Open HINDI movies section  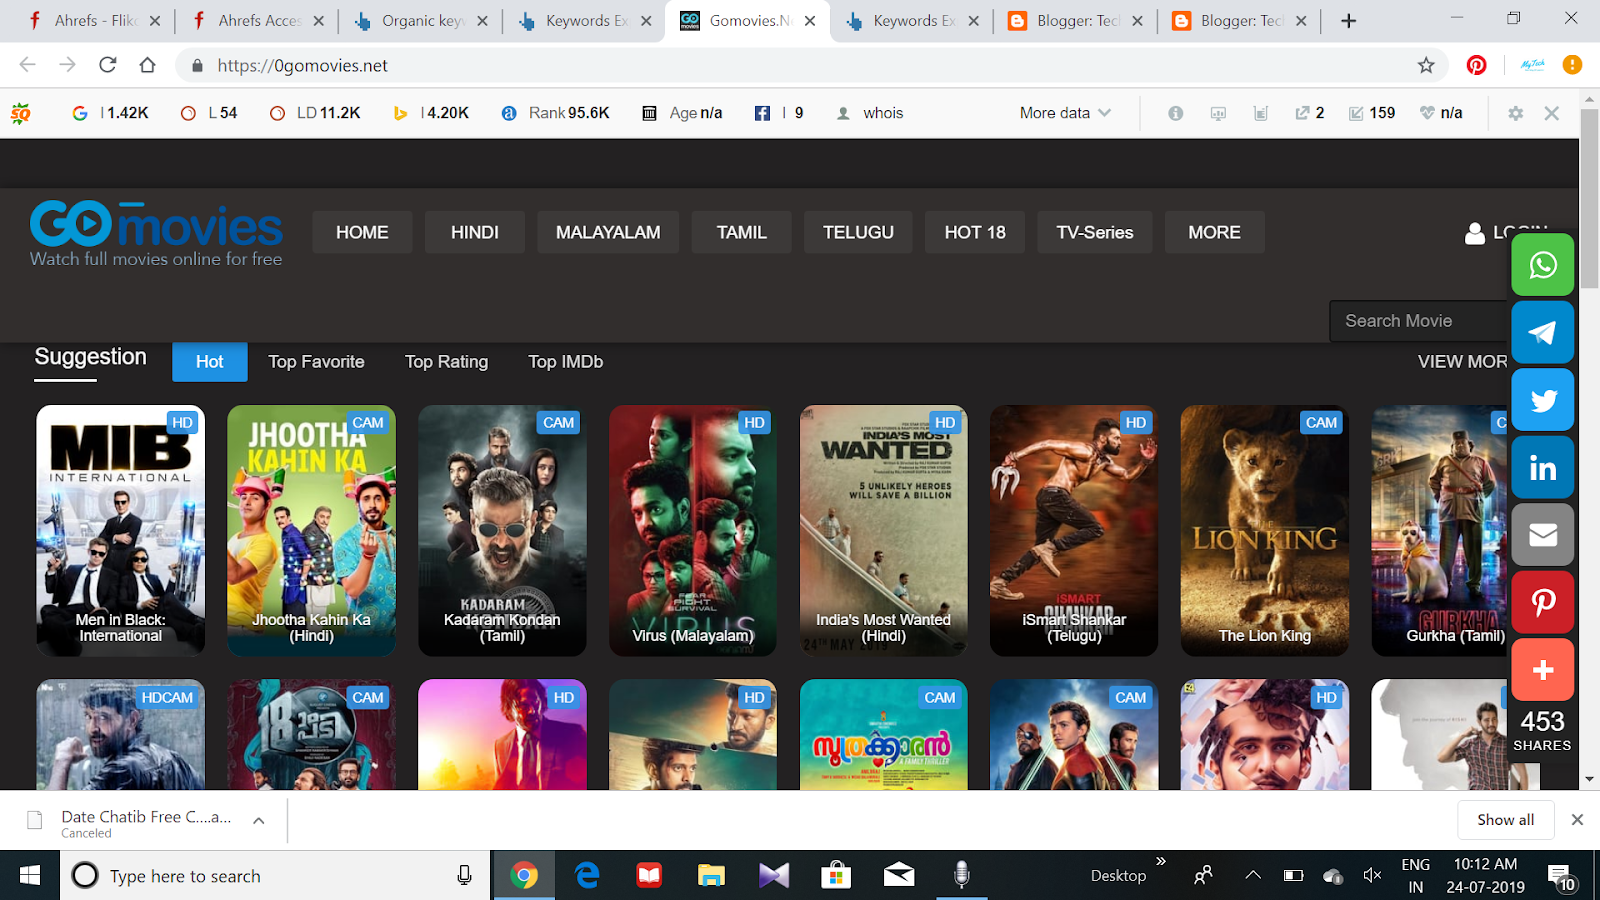tap(474, 232)
